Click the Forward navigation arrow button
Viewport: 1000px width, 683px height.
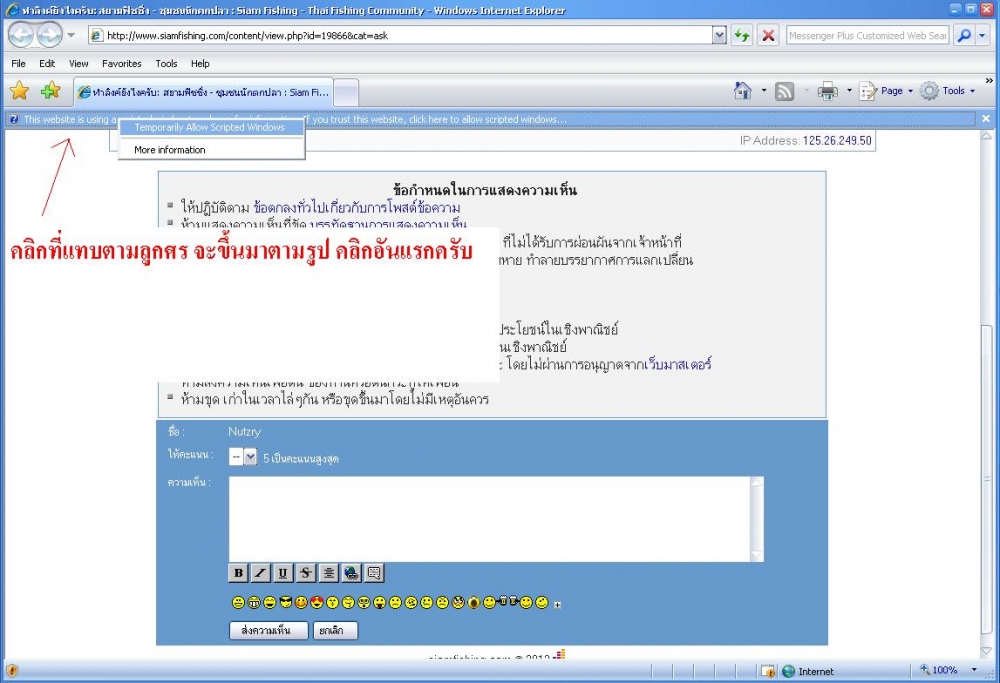click(49, 35)
